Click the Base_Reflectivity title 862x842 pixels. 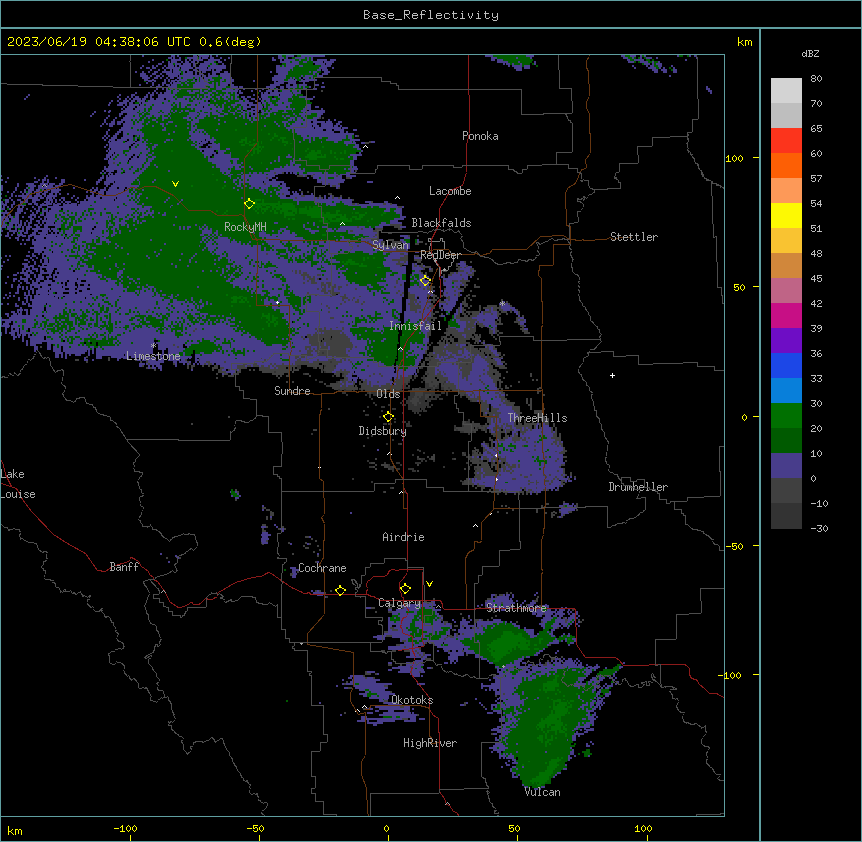(431, 15)
